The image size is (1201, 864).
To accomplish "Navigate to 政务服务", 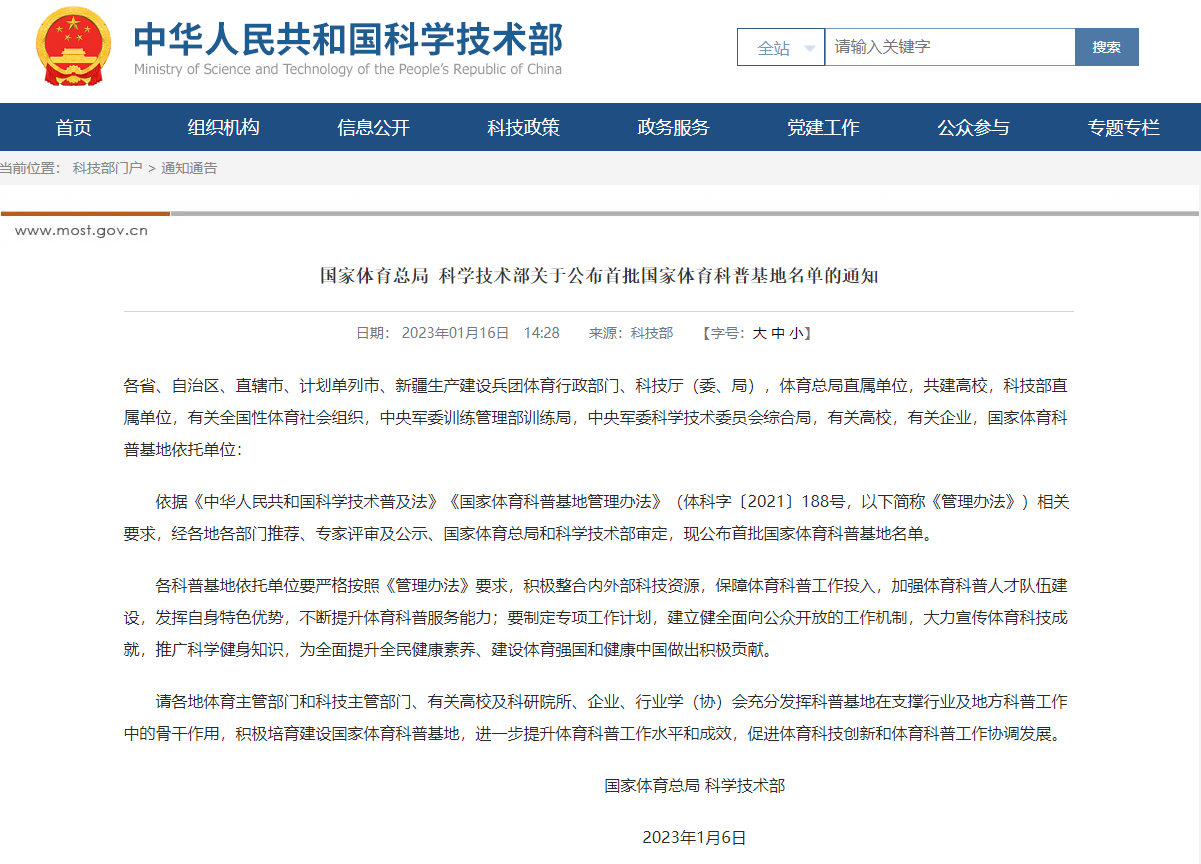I will 671,127.
